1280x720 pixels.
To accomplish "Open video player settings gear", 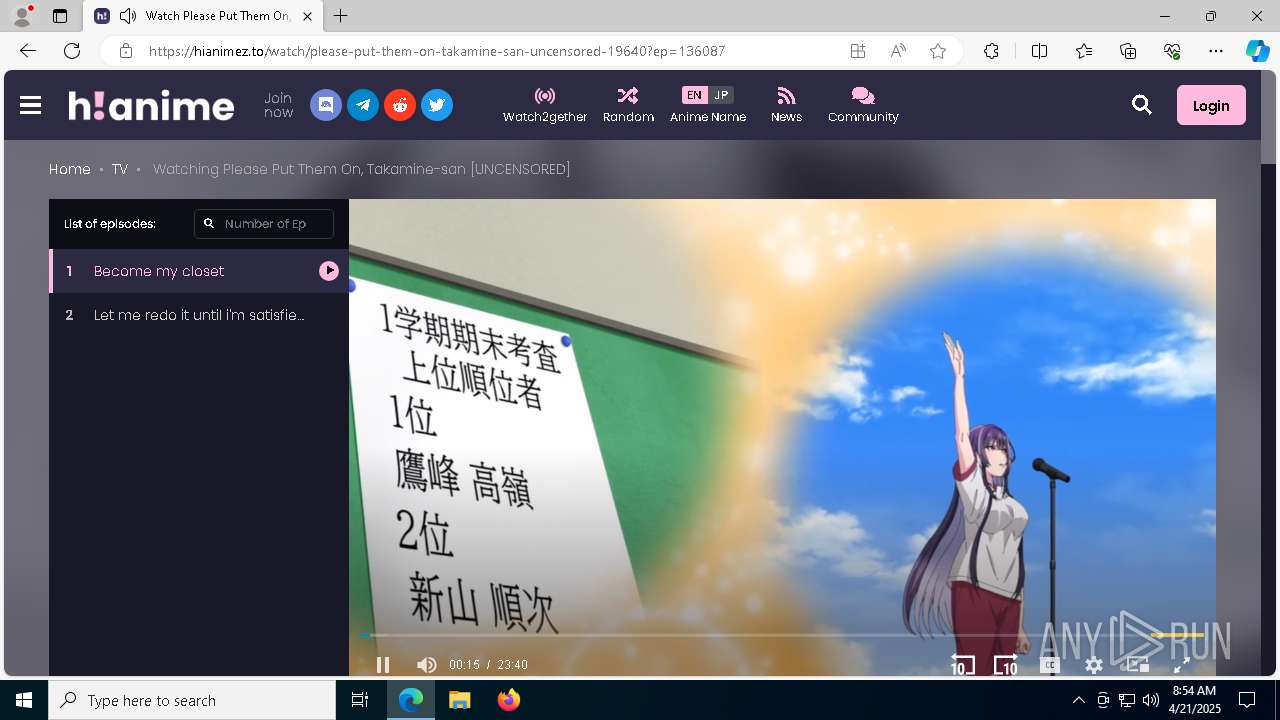I will point(1094,665).
